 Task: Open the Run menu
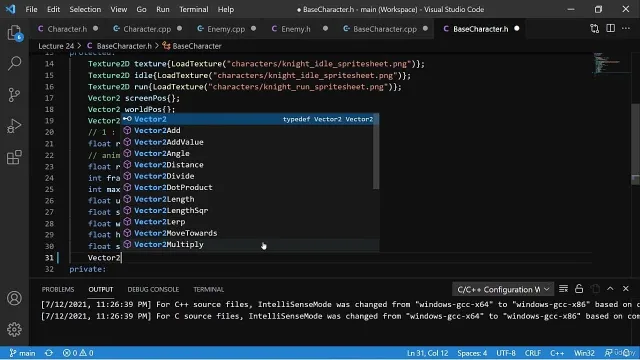point(163,9)
